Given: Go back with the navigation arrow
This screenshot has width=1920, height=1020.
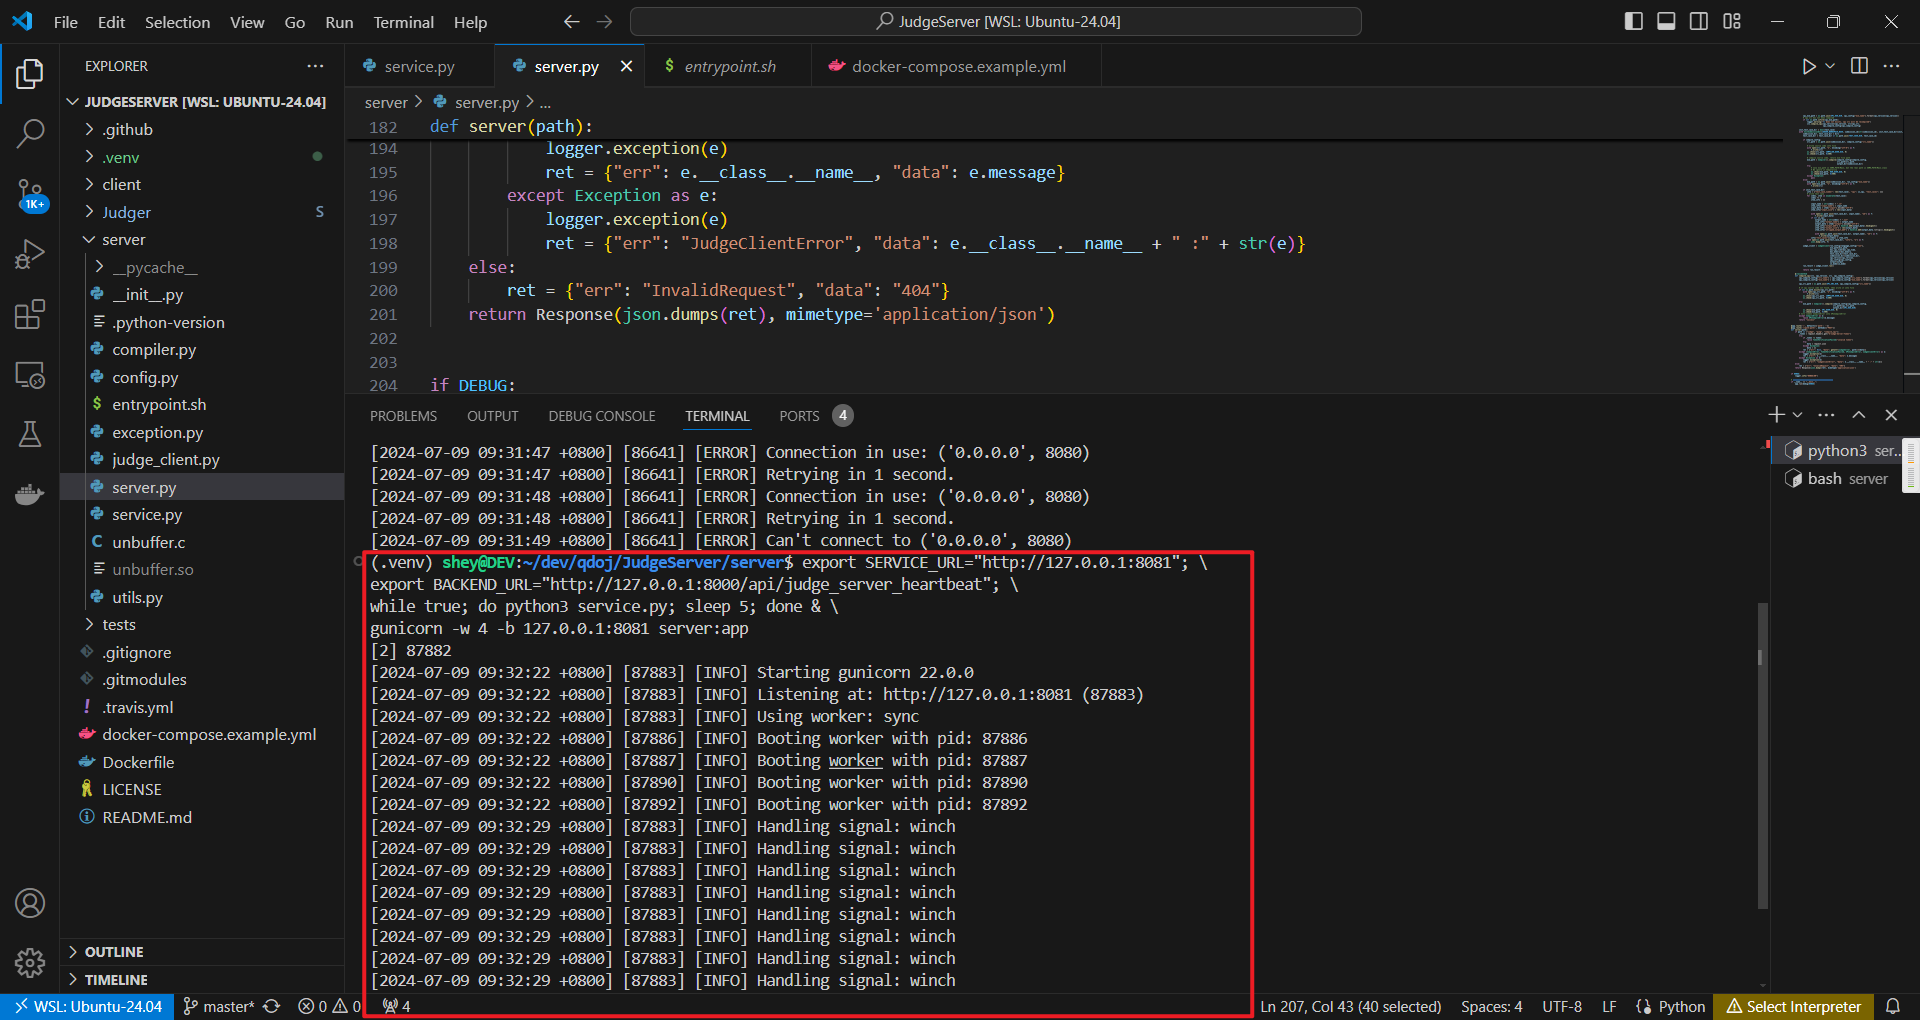Looking at the screenshot, I should (x=571, y=21).
